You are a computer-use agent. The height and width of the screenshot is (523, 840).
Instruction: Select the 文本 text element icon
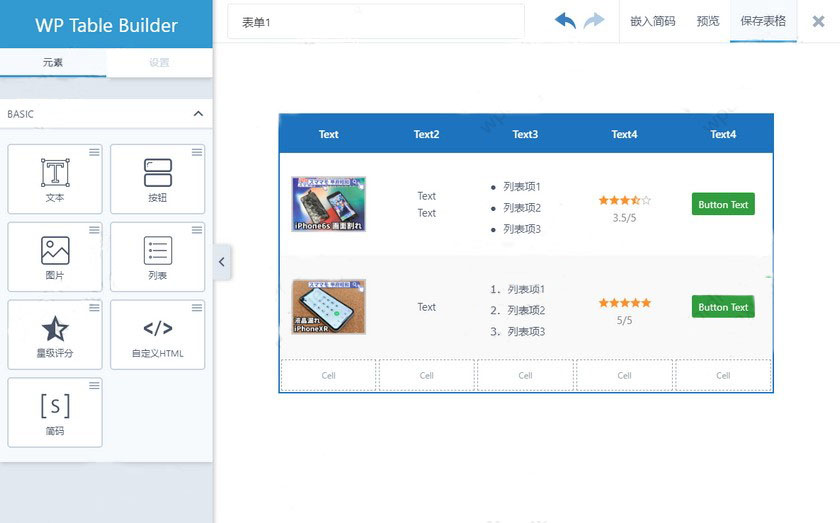tap(55, 174)
